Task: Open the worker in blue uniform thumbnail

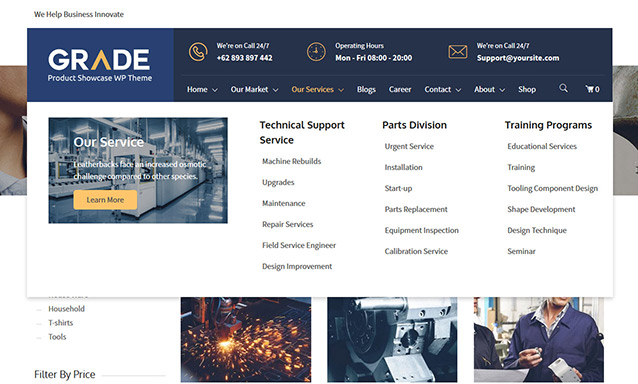Action: coord(539,339)
